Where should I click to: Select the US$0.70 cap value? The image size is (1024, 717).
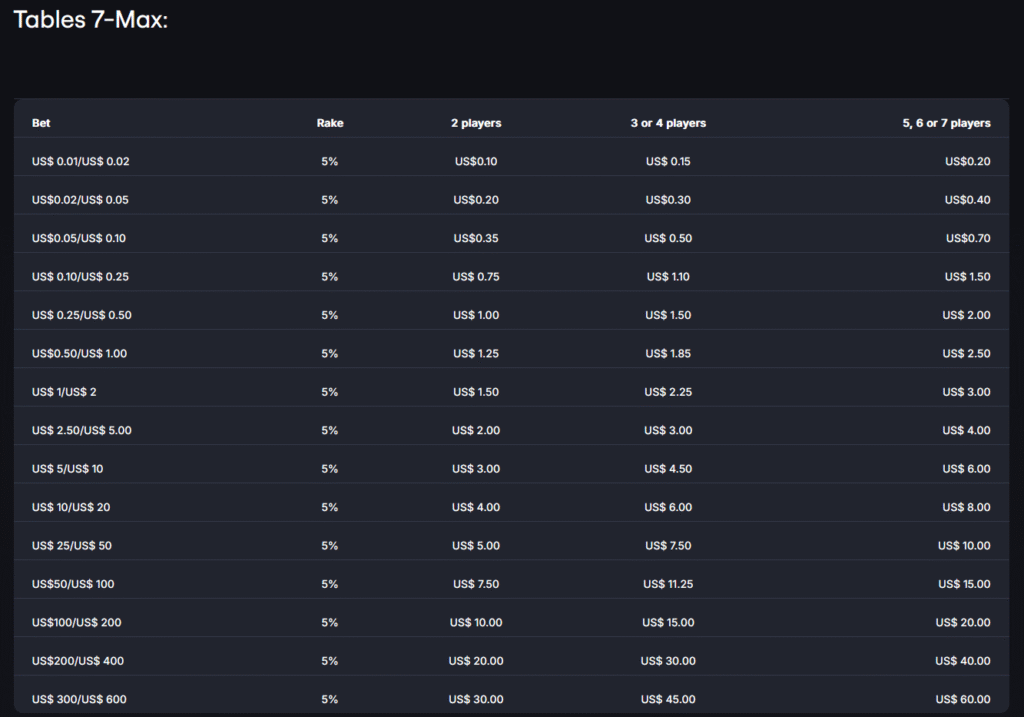967,239
